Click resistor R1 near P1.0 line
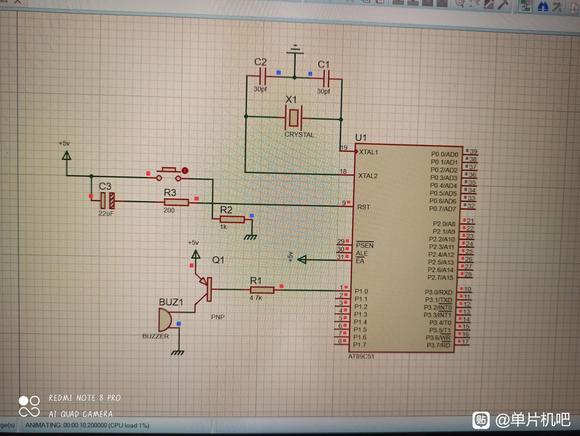 coord(262,290)
